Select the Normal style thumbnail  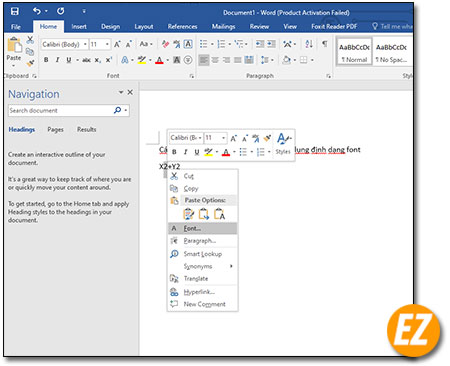354,52
